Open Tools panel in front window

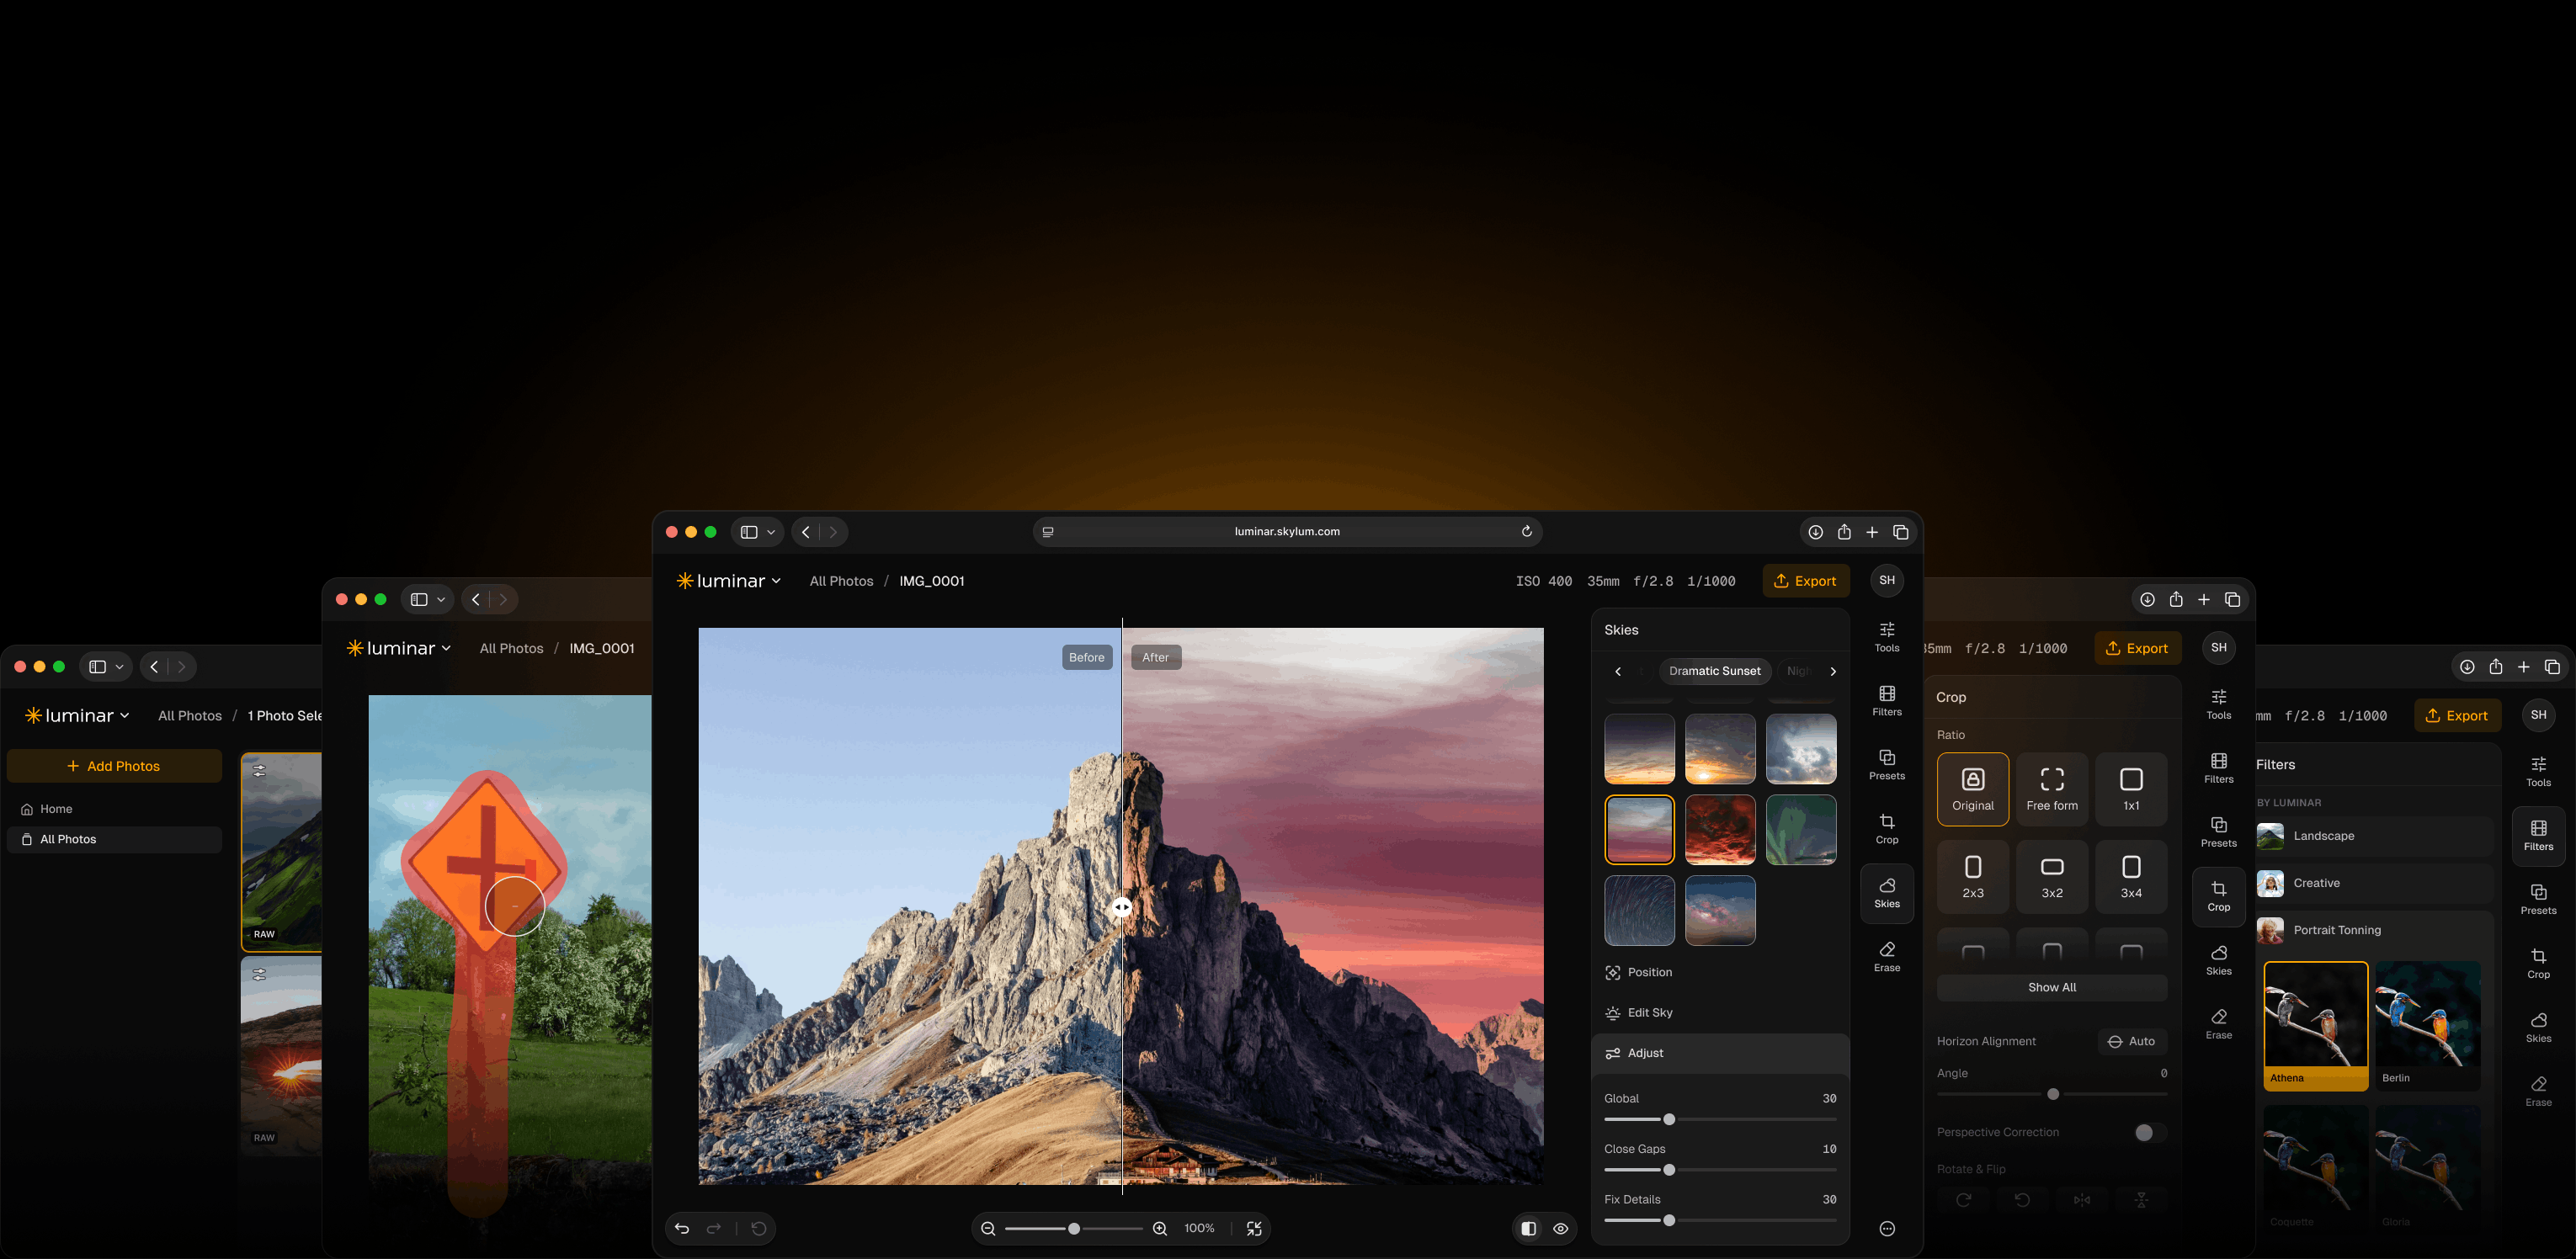click(x=1886, y=637)
